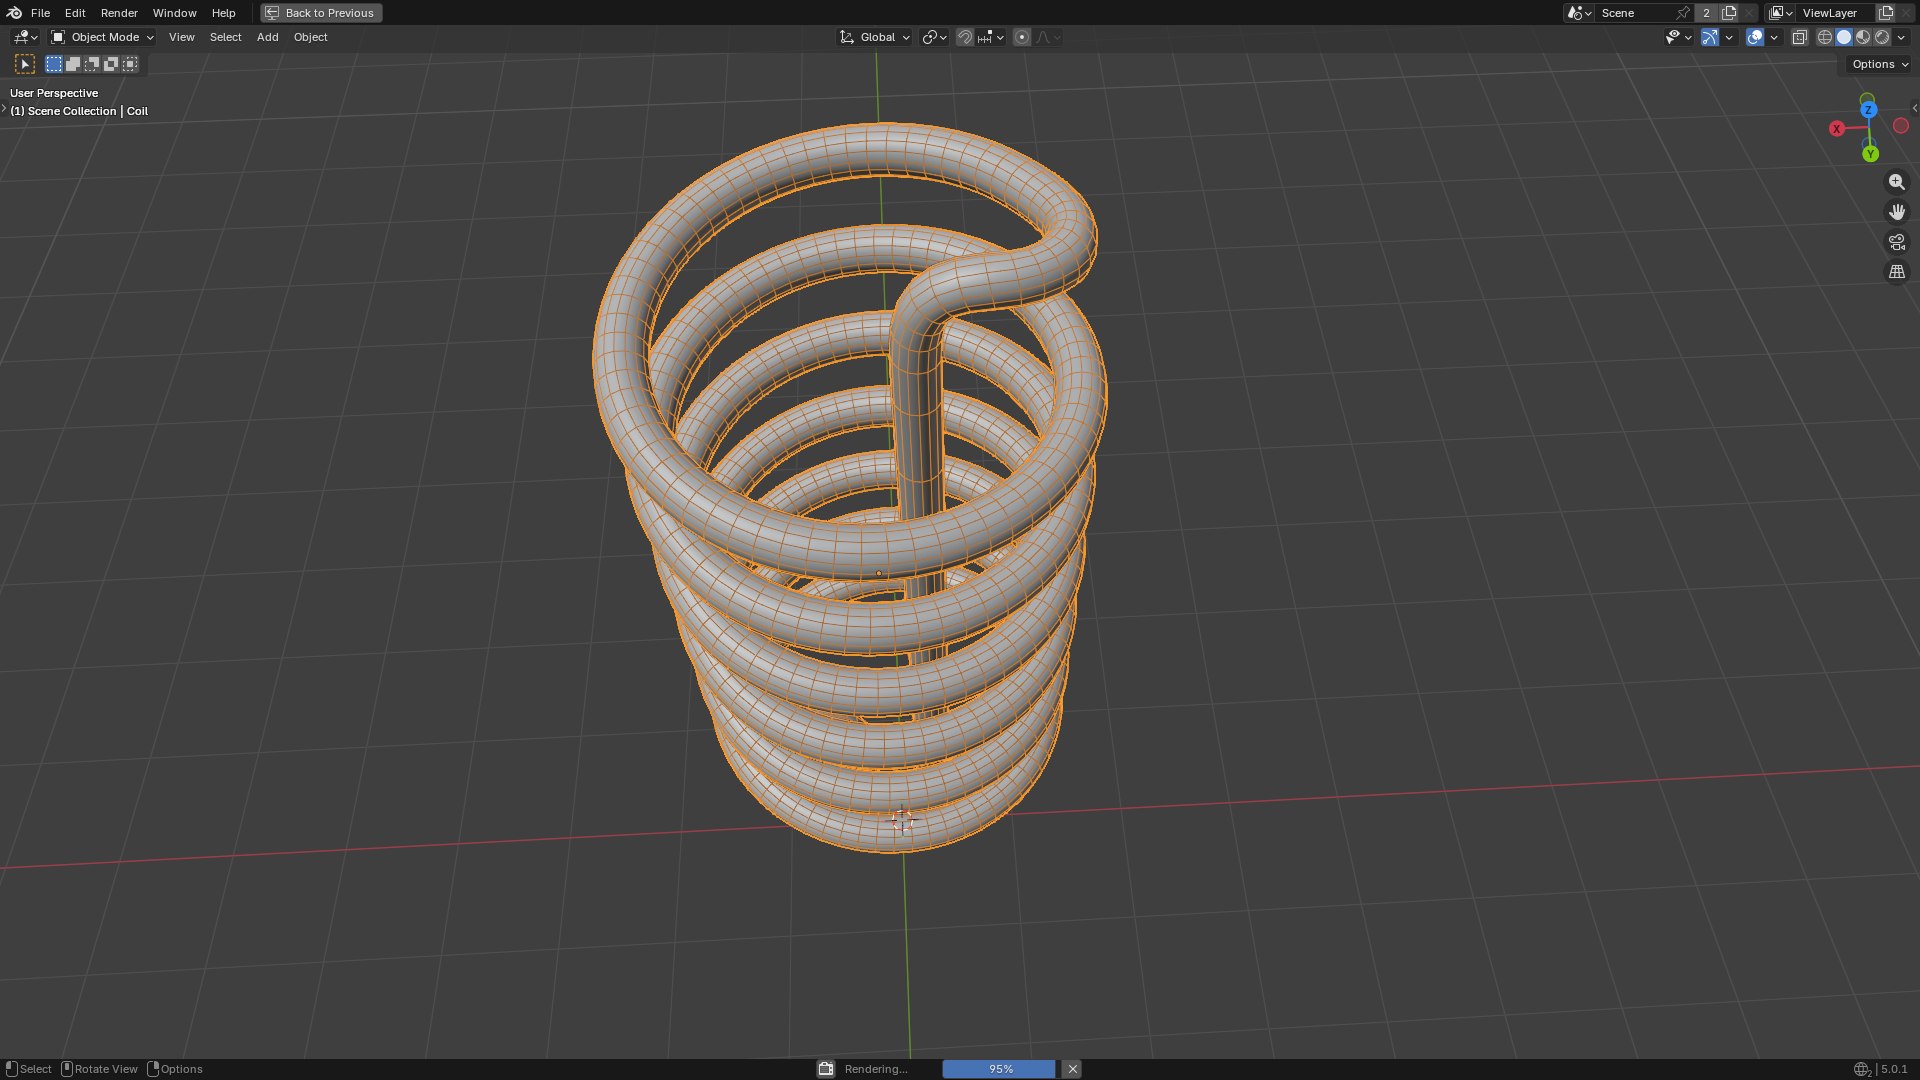Open the snapping options dropdown
1920x1080 pixels.
pos(991,37)
